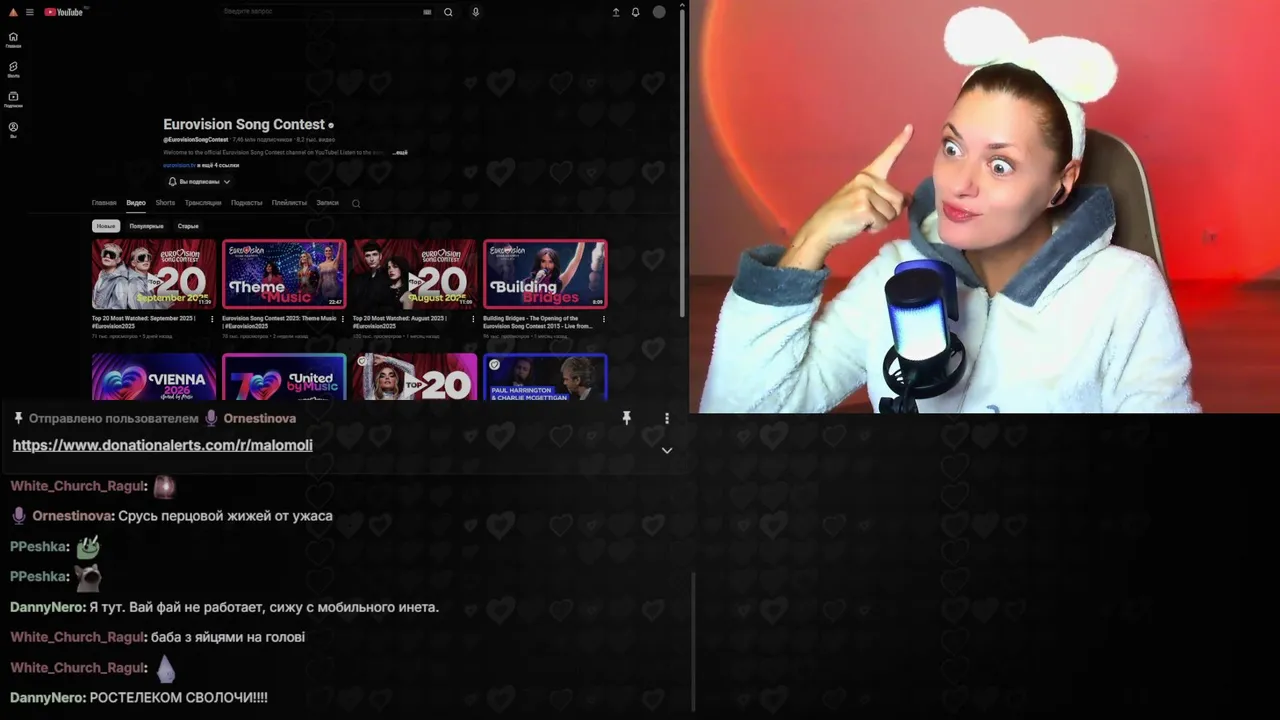The width and height of the screenshot is (1280, 720).
Task: Click the White_Church_Ragul username above Ornestinova's message
Action: click(79, 486)
